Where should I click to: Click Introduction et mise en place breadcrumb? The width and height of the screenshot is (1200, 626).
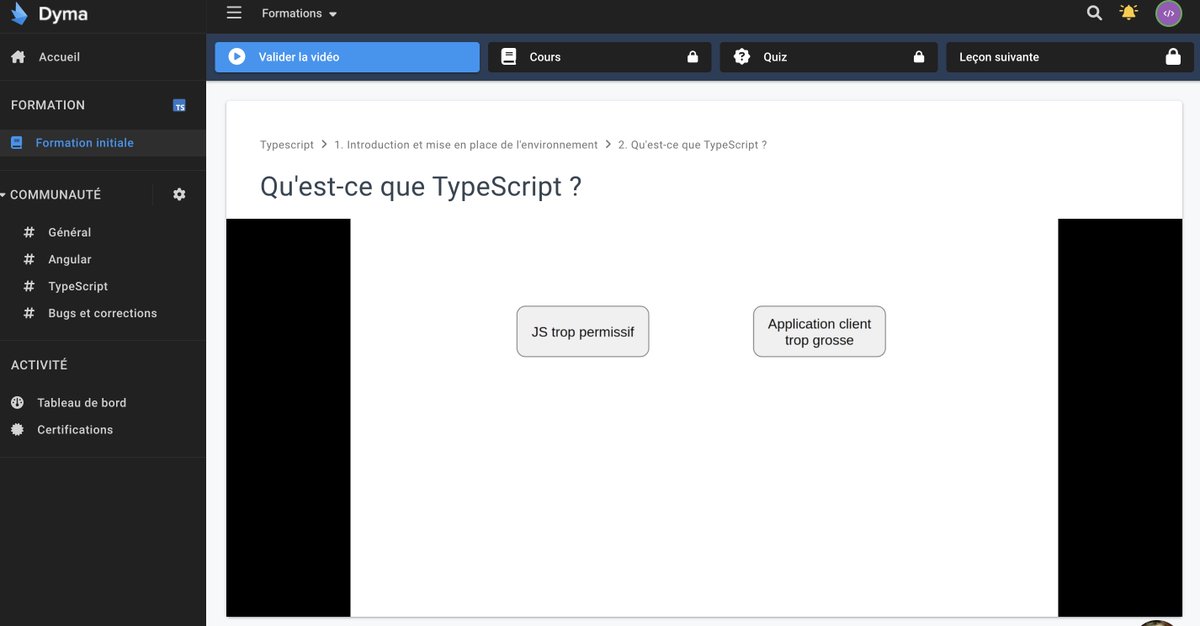click(466, 144)
